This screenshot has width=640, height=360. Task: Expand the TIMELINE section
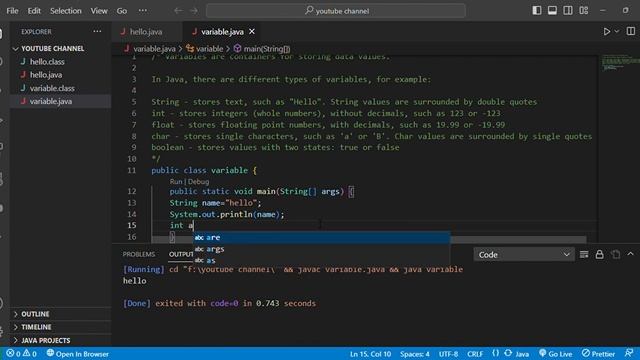coord(60,327)
